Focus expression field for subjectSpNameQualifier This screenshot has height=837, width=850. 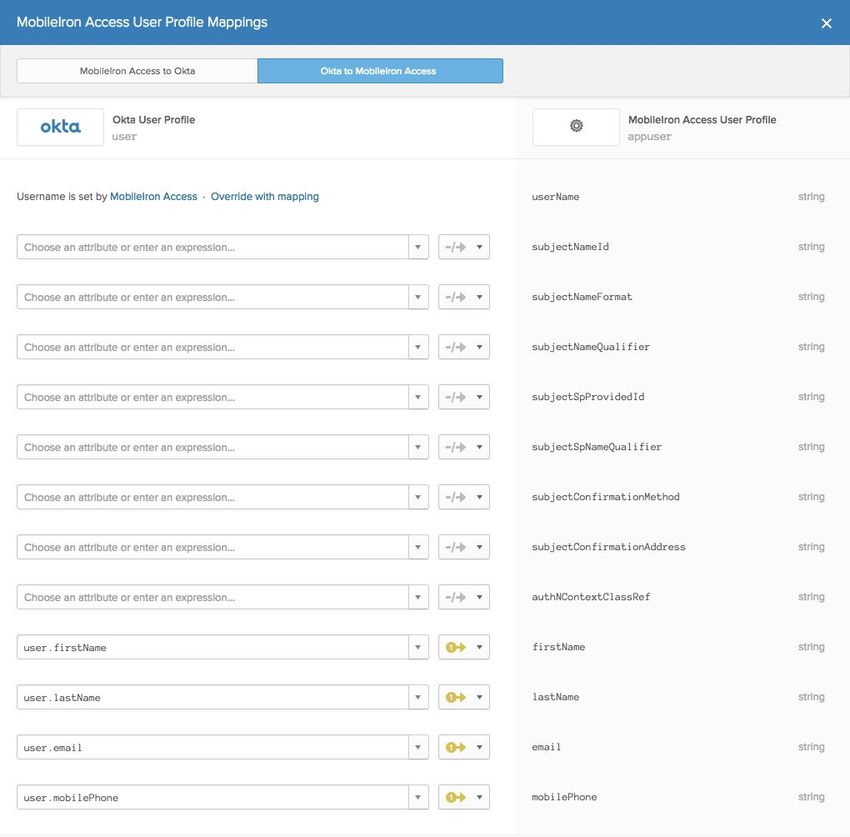(x=212, y=447)
